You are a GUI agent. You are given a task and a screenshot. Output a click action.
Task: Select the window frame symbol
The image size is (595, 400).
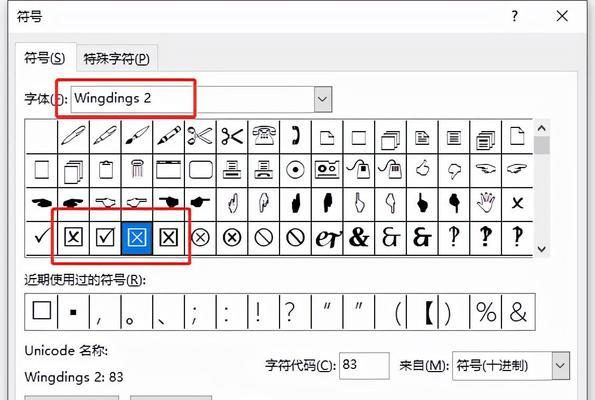pyautogui.click(x=168, y=170)
